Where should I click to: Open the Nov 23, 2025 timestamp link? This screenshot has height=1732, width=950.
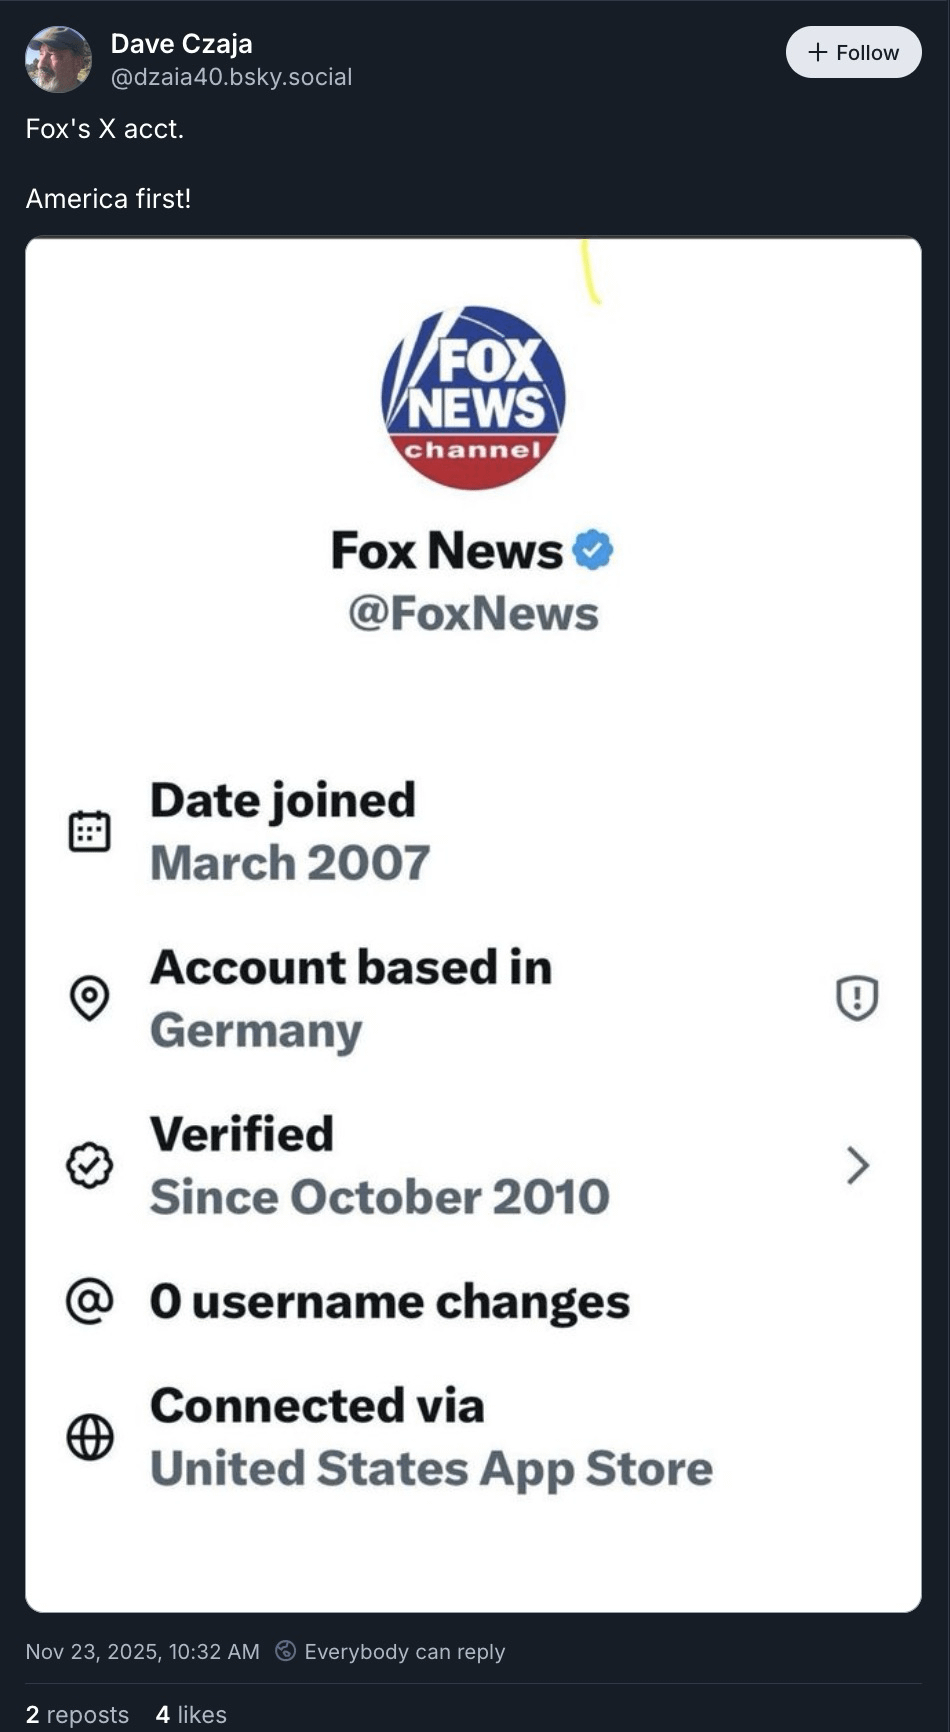[x=142, y=1652]
